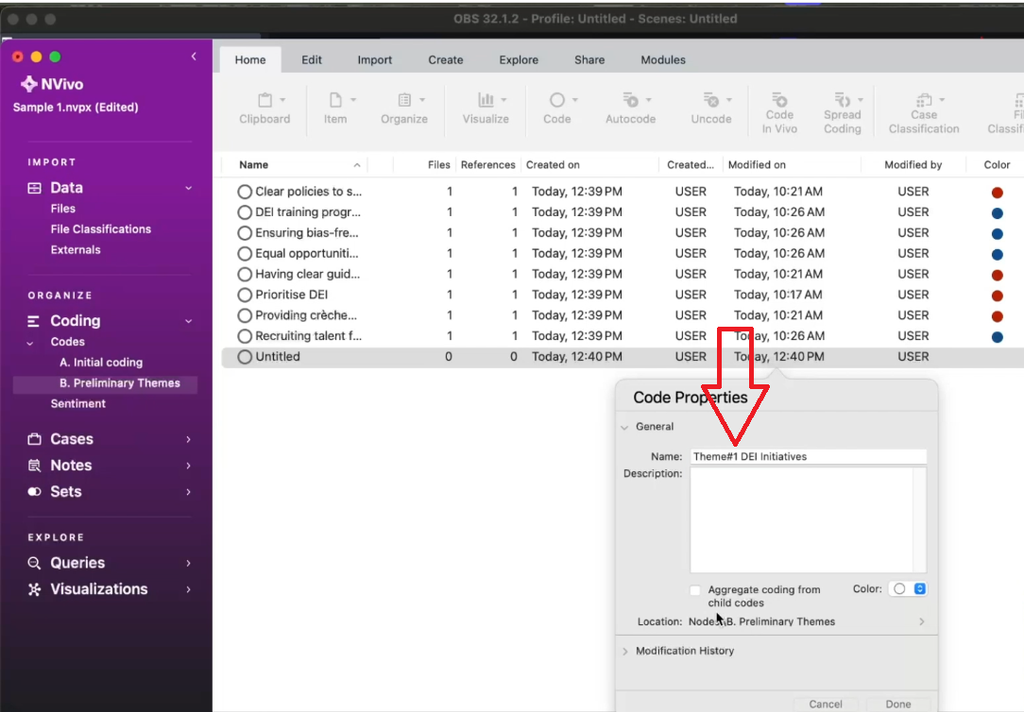Click the Name field in Code Properties
Viewport: 1024px width, 712px height.
point(808,457)
